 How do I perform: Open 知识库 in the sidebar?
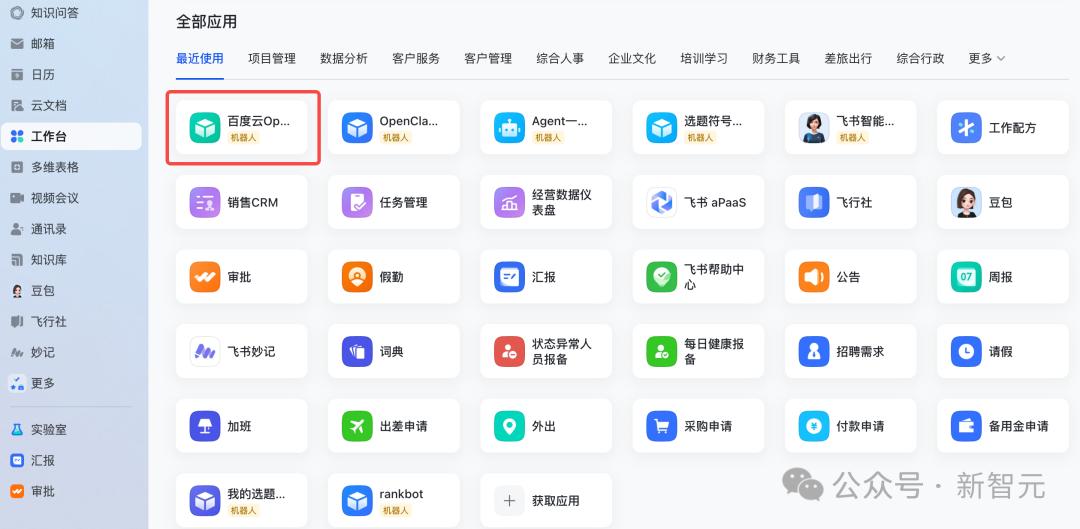coord(72,260)
